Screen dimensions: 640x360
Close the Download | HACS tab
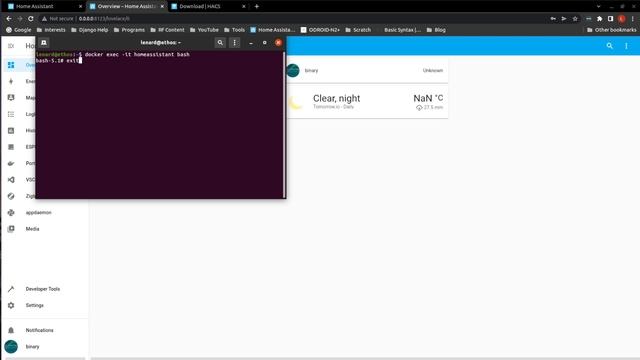pyautogui.click(x=244, y=6)
